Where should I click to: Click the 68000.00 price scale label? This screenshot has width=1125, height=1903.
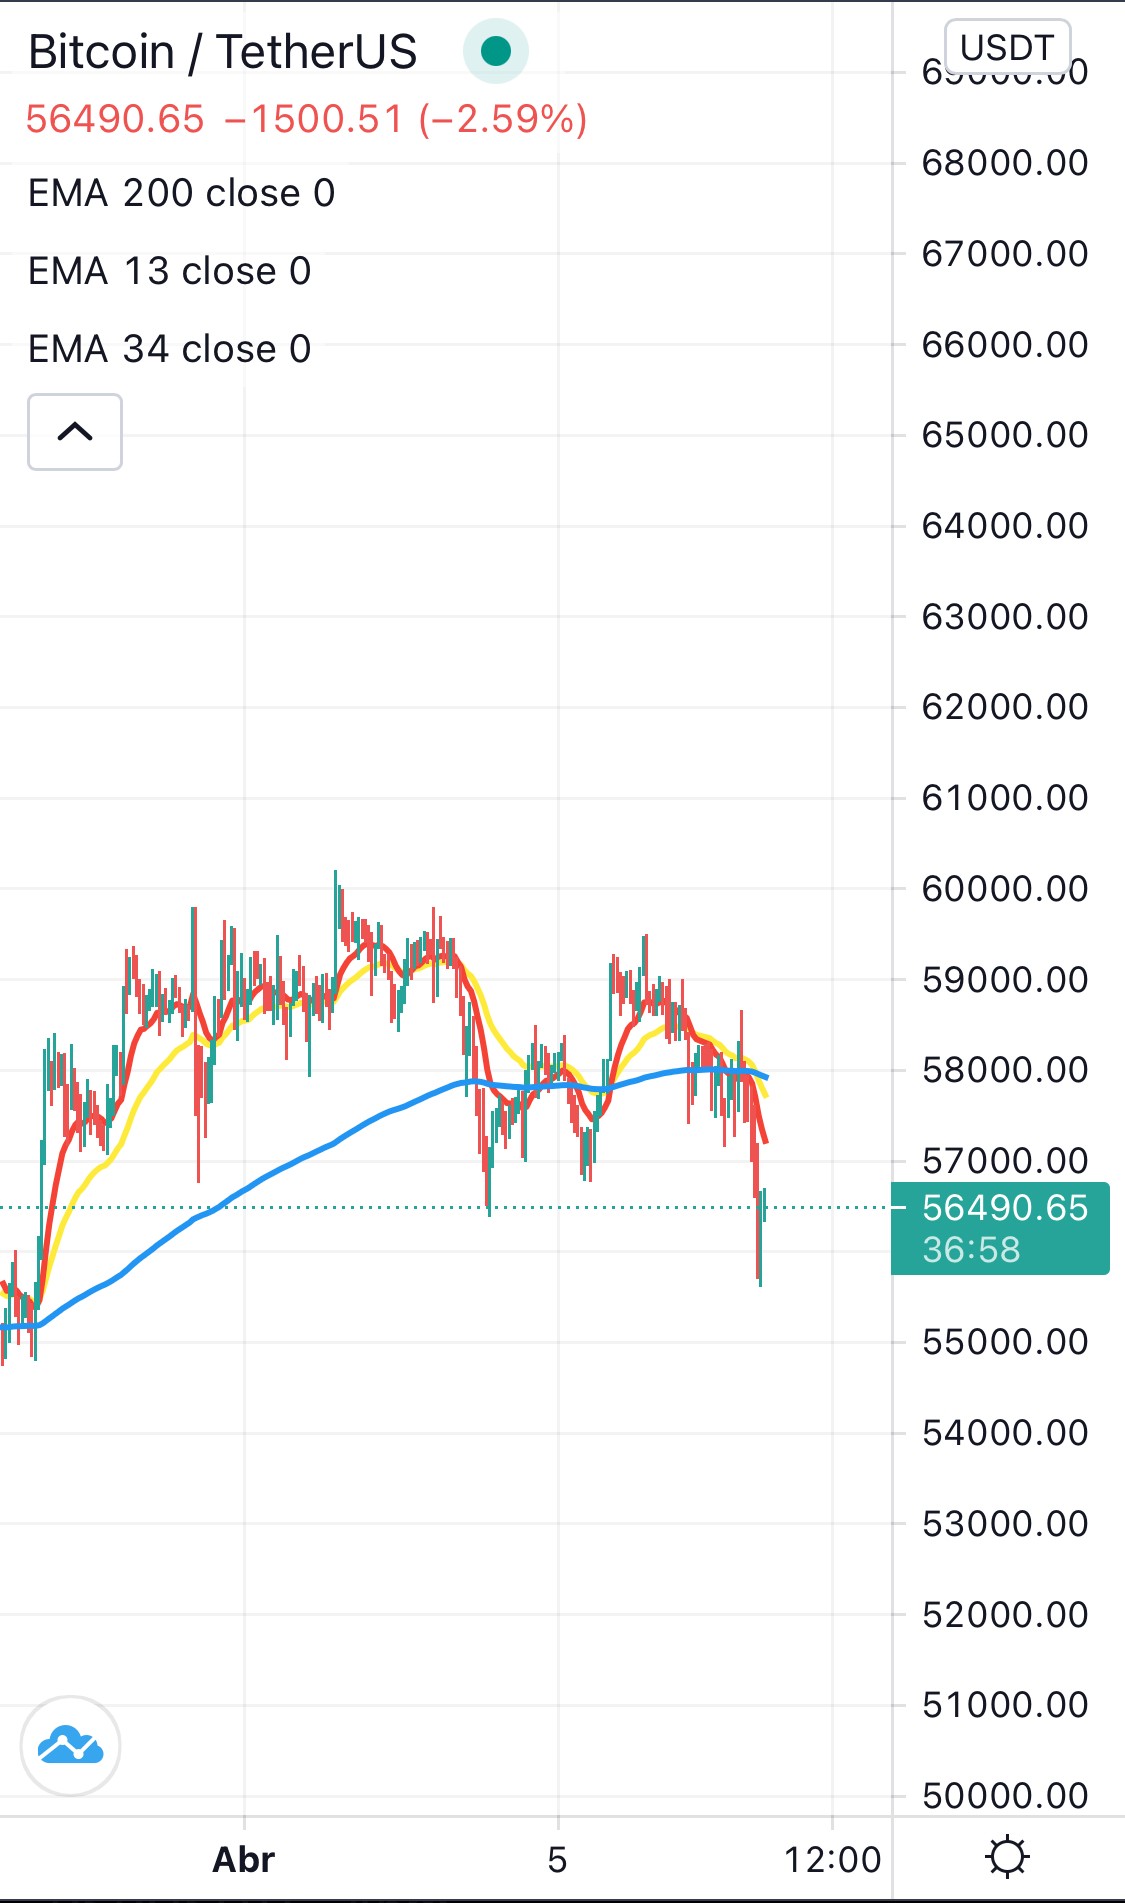coord(1005,163)
